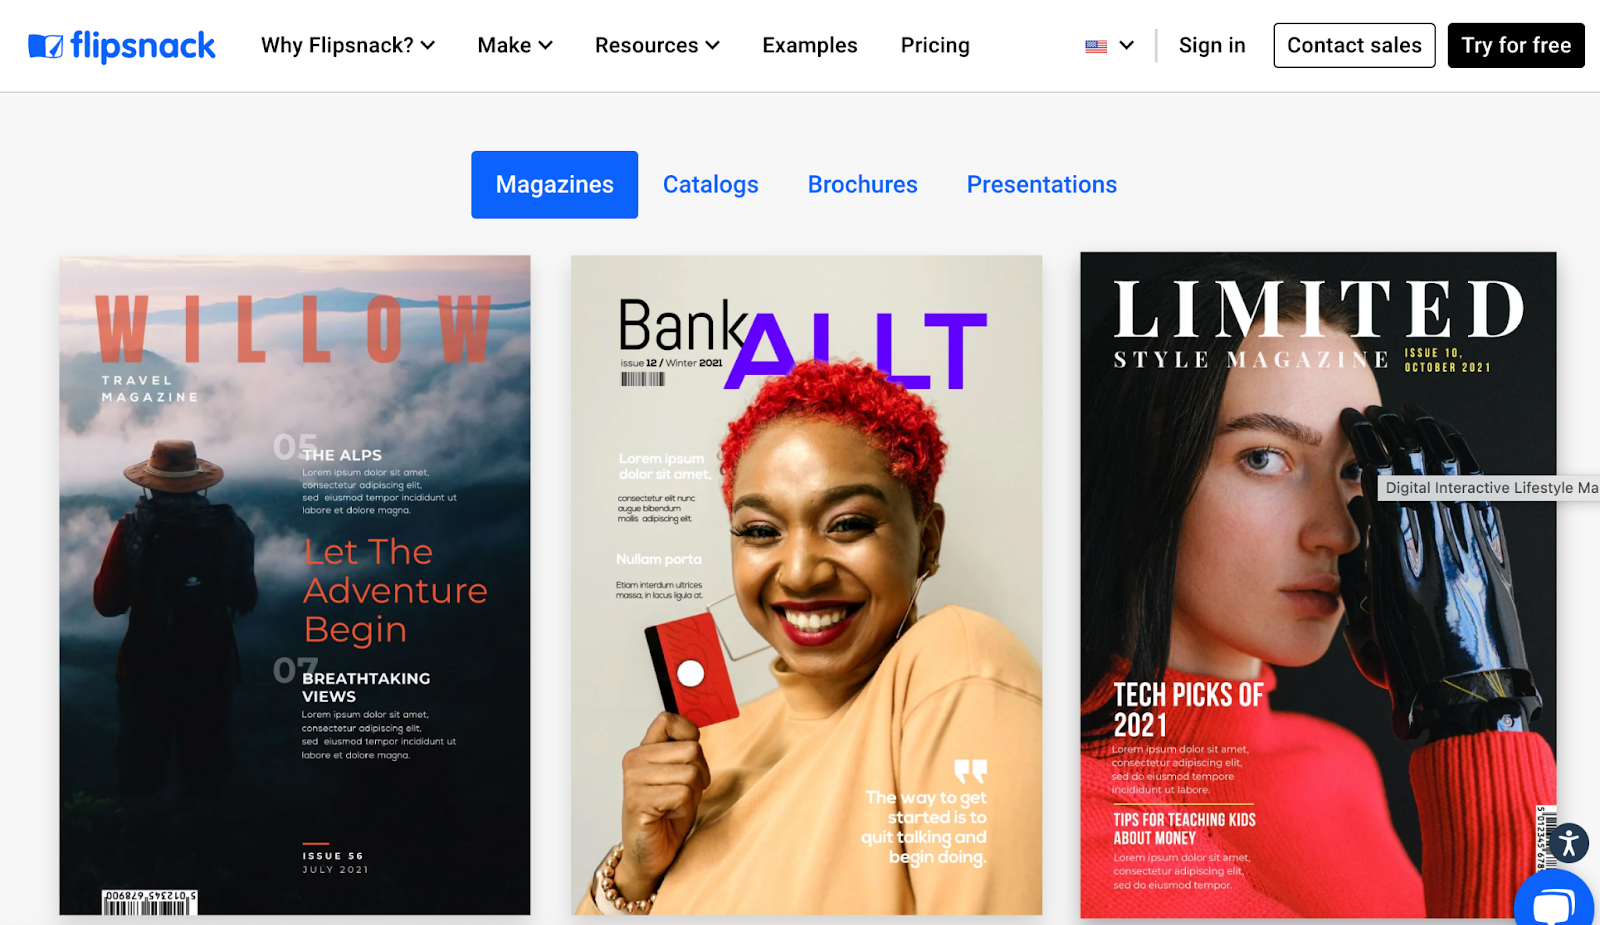Switch to the Catalogs tab
The height and width of the screenshot is (925, 1600).
tap(711, 184)
